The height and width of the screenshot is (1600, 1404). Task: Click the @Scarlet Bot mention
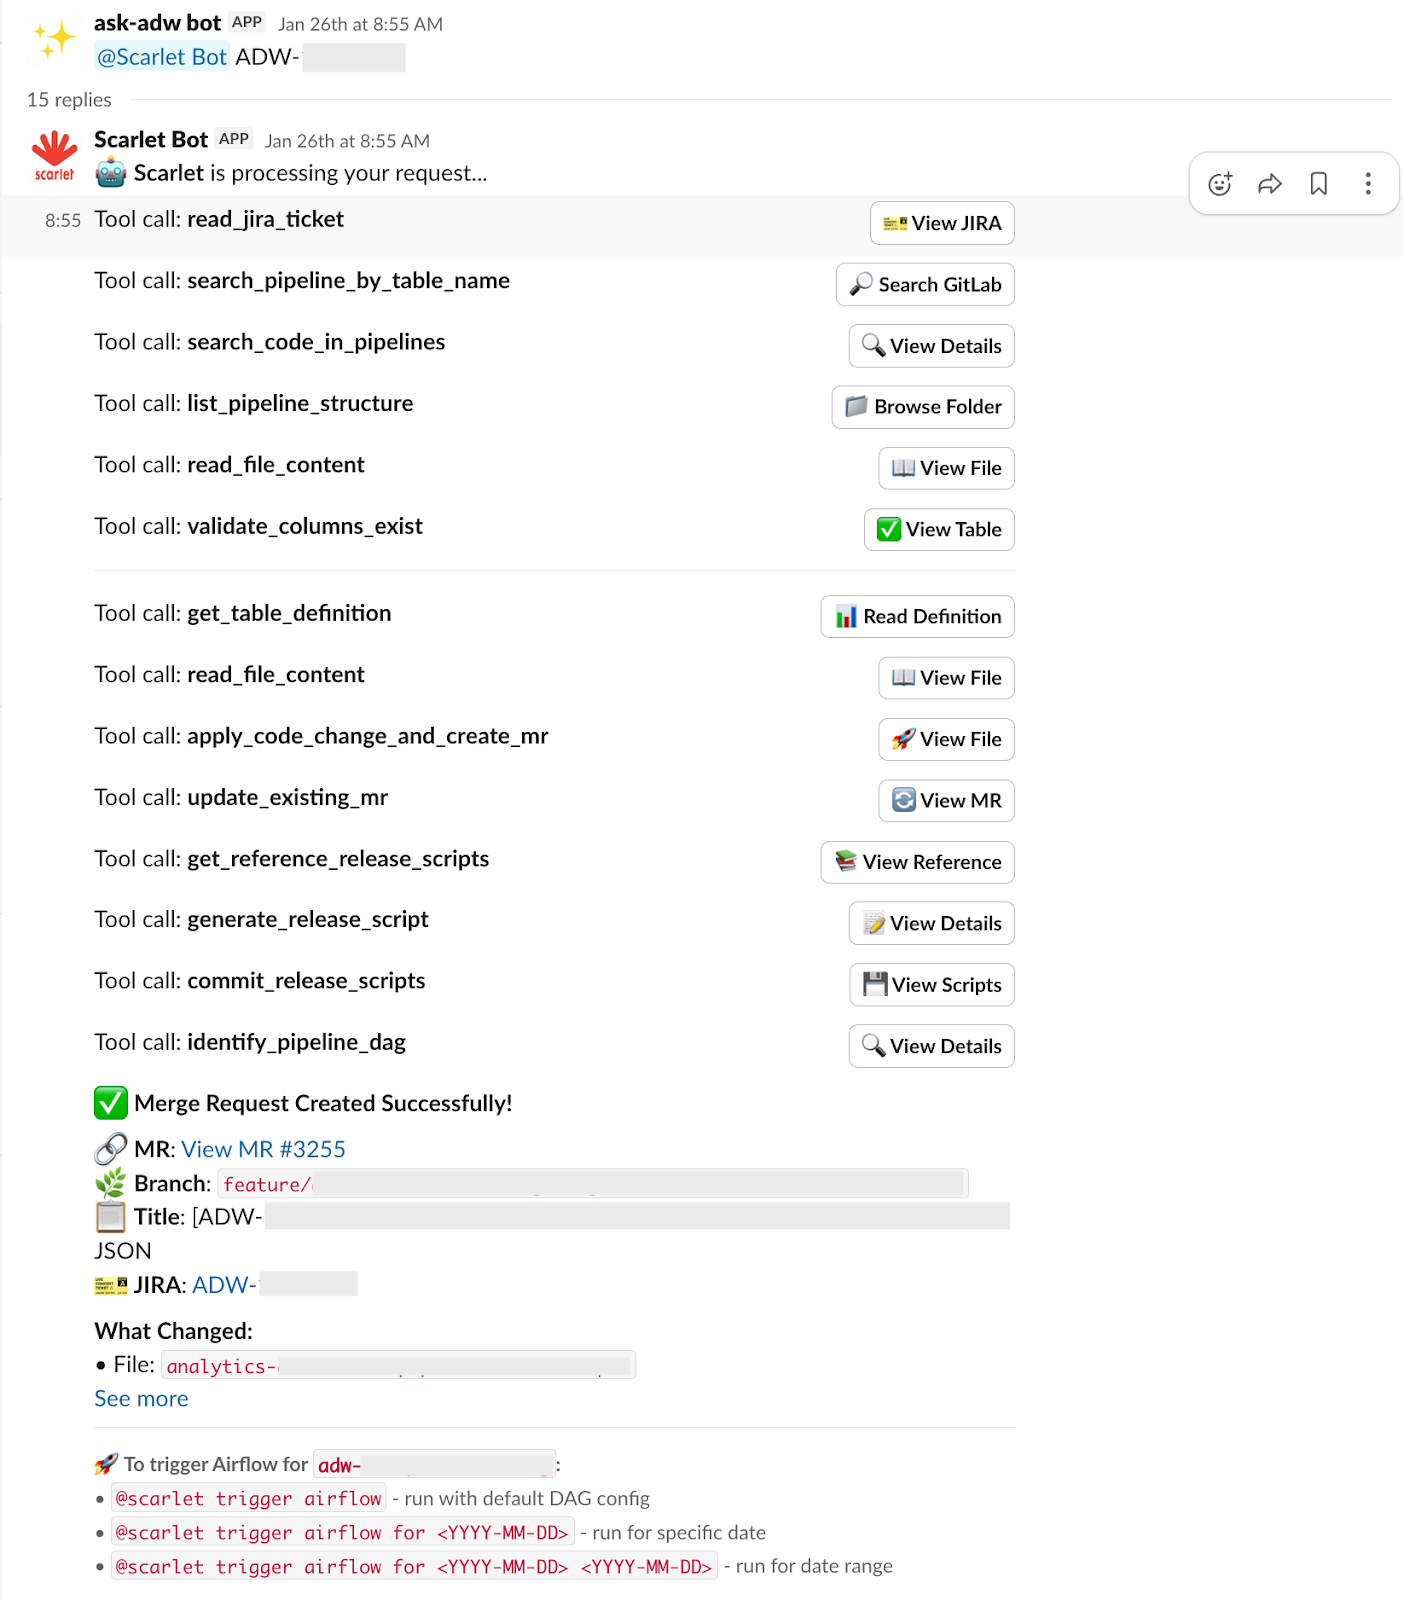click(162, 58)
